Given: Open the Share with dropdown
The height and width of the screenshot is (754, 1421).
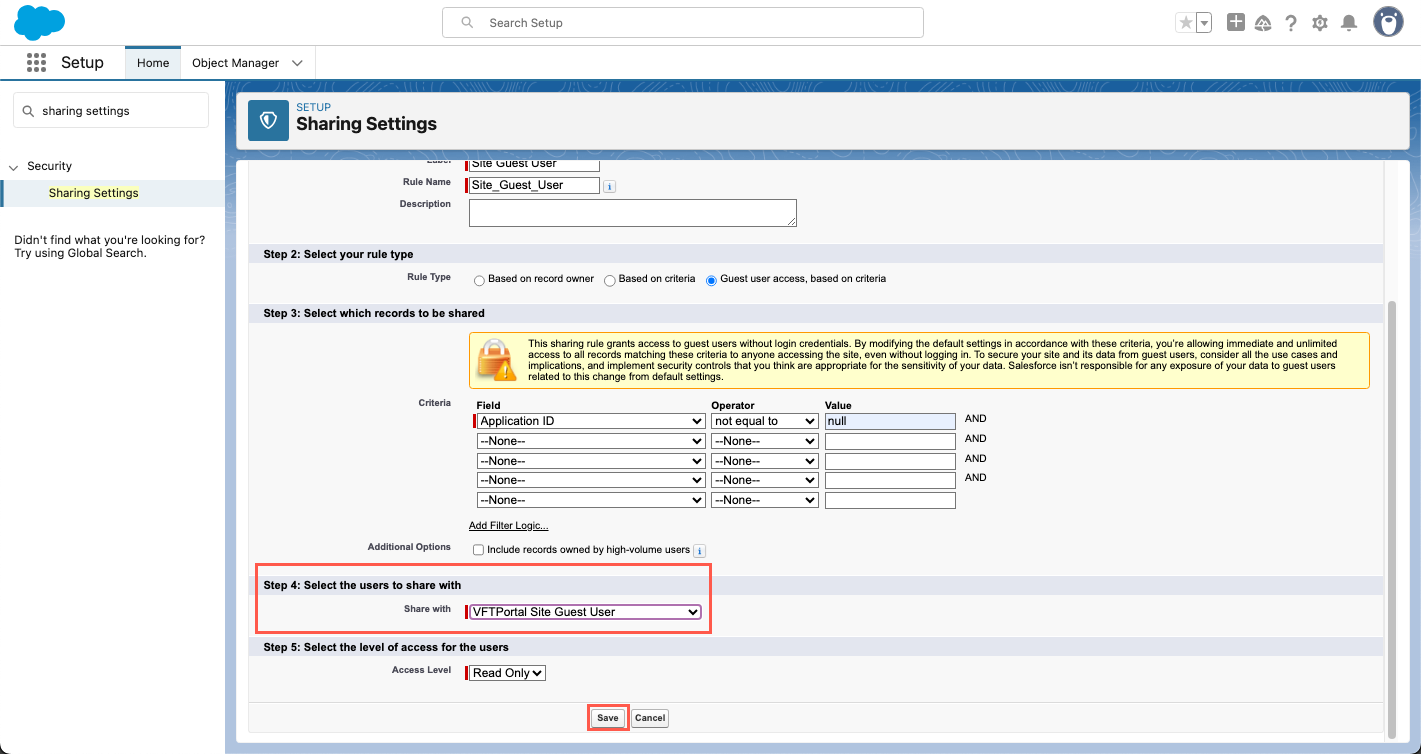Looking at the screenshot, I should click(585, 612).
